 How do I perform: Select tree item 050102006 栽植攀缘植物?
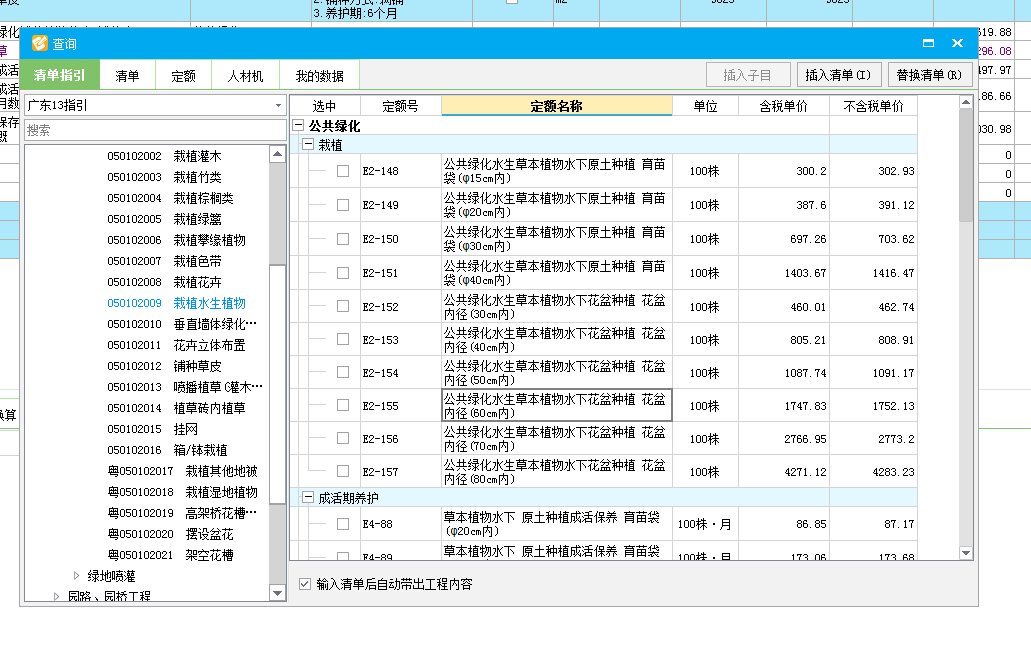(x=176, y=241)
